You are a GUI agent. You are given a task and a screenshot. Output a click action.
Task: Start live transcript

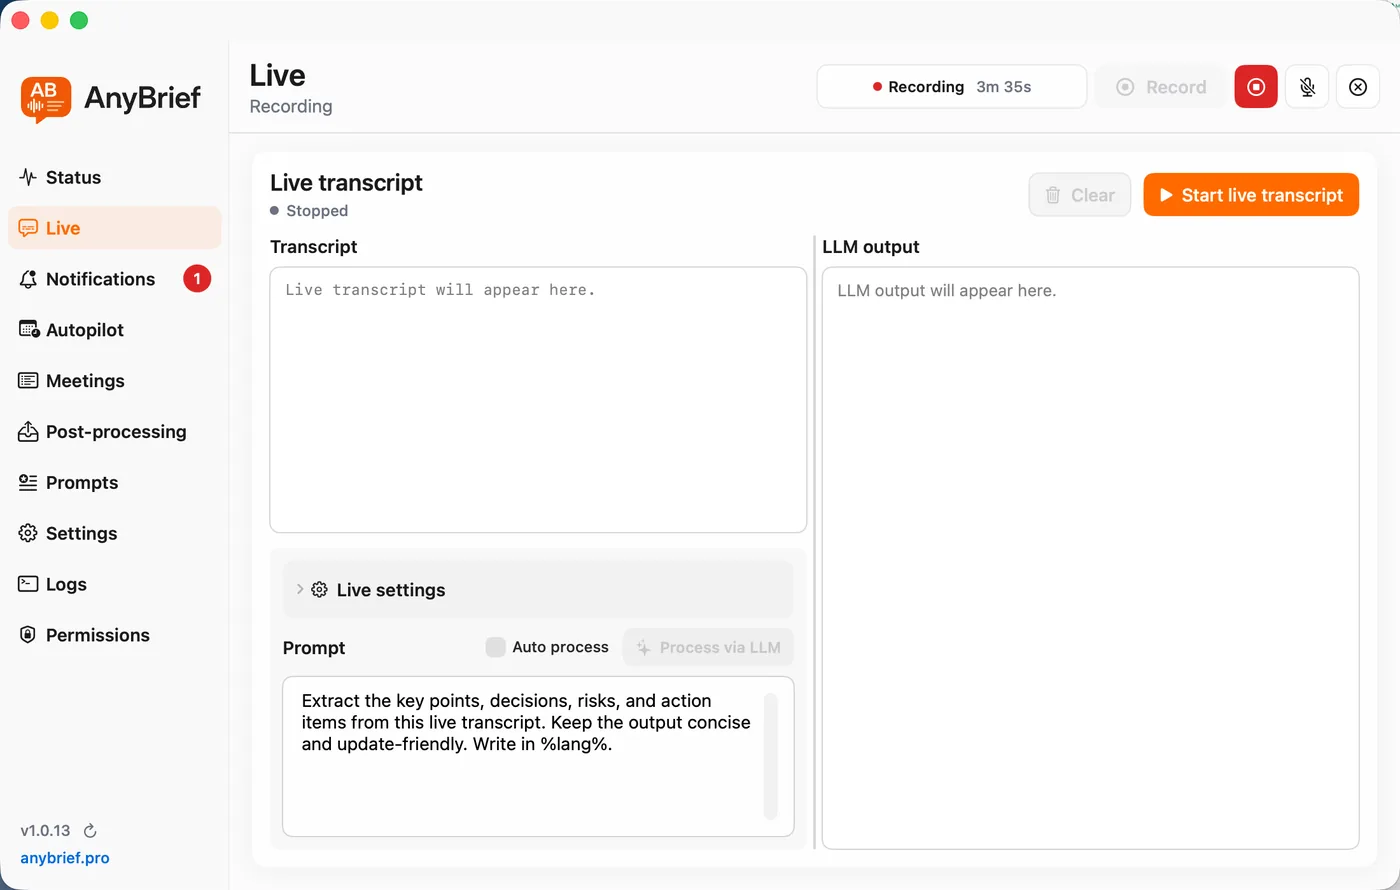[1251, 195]
